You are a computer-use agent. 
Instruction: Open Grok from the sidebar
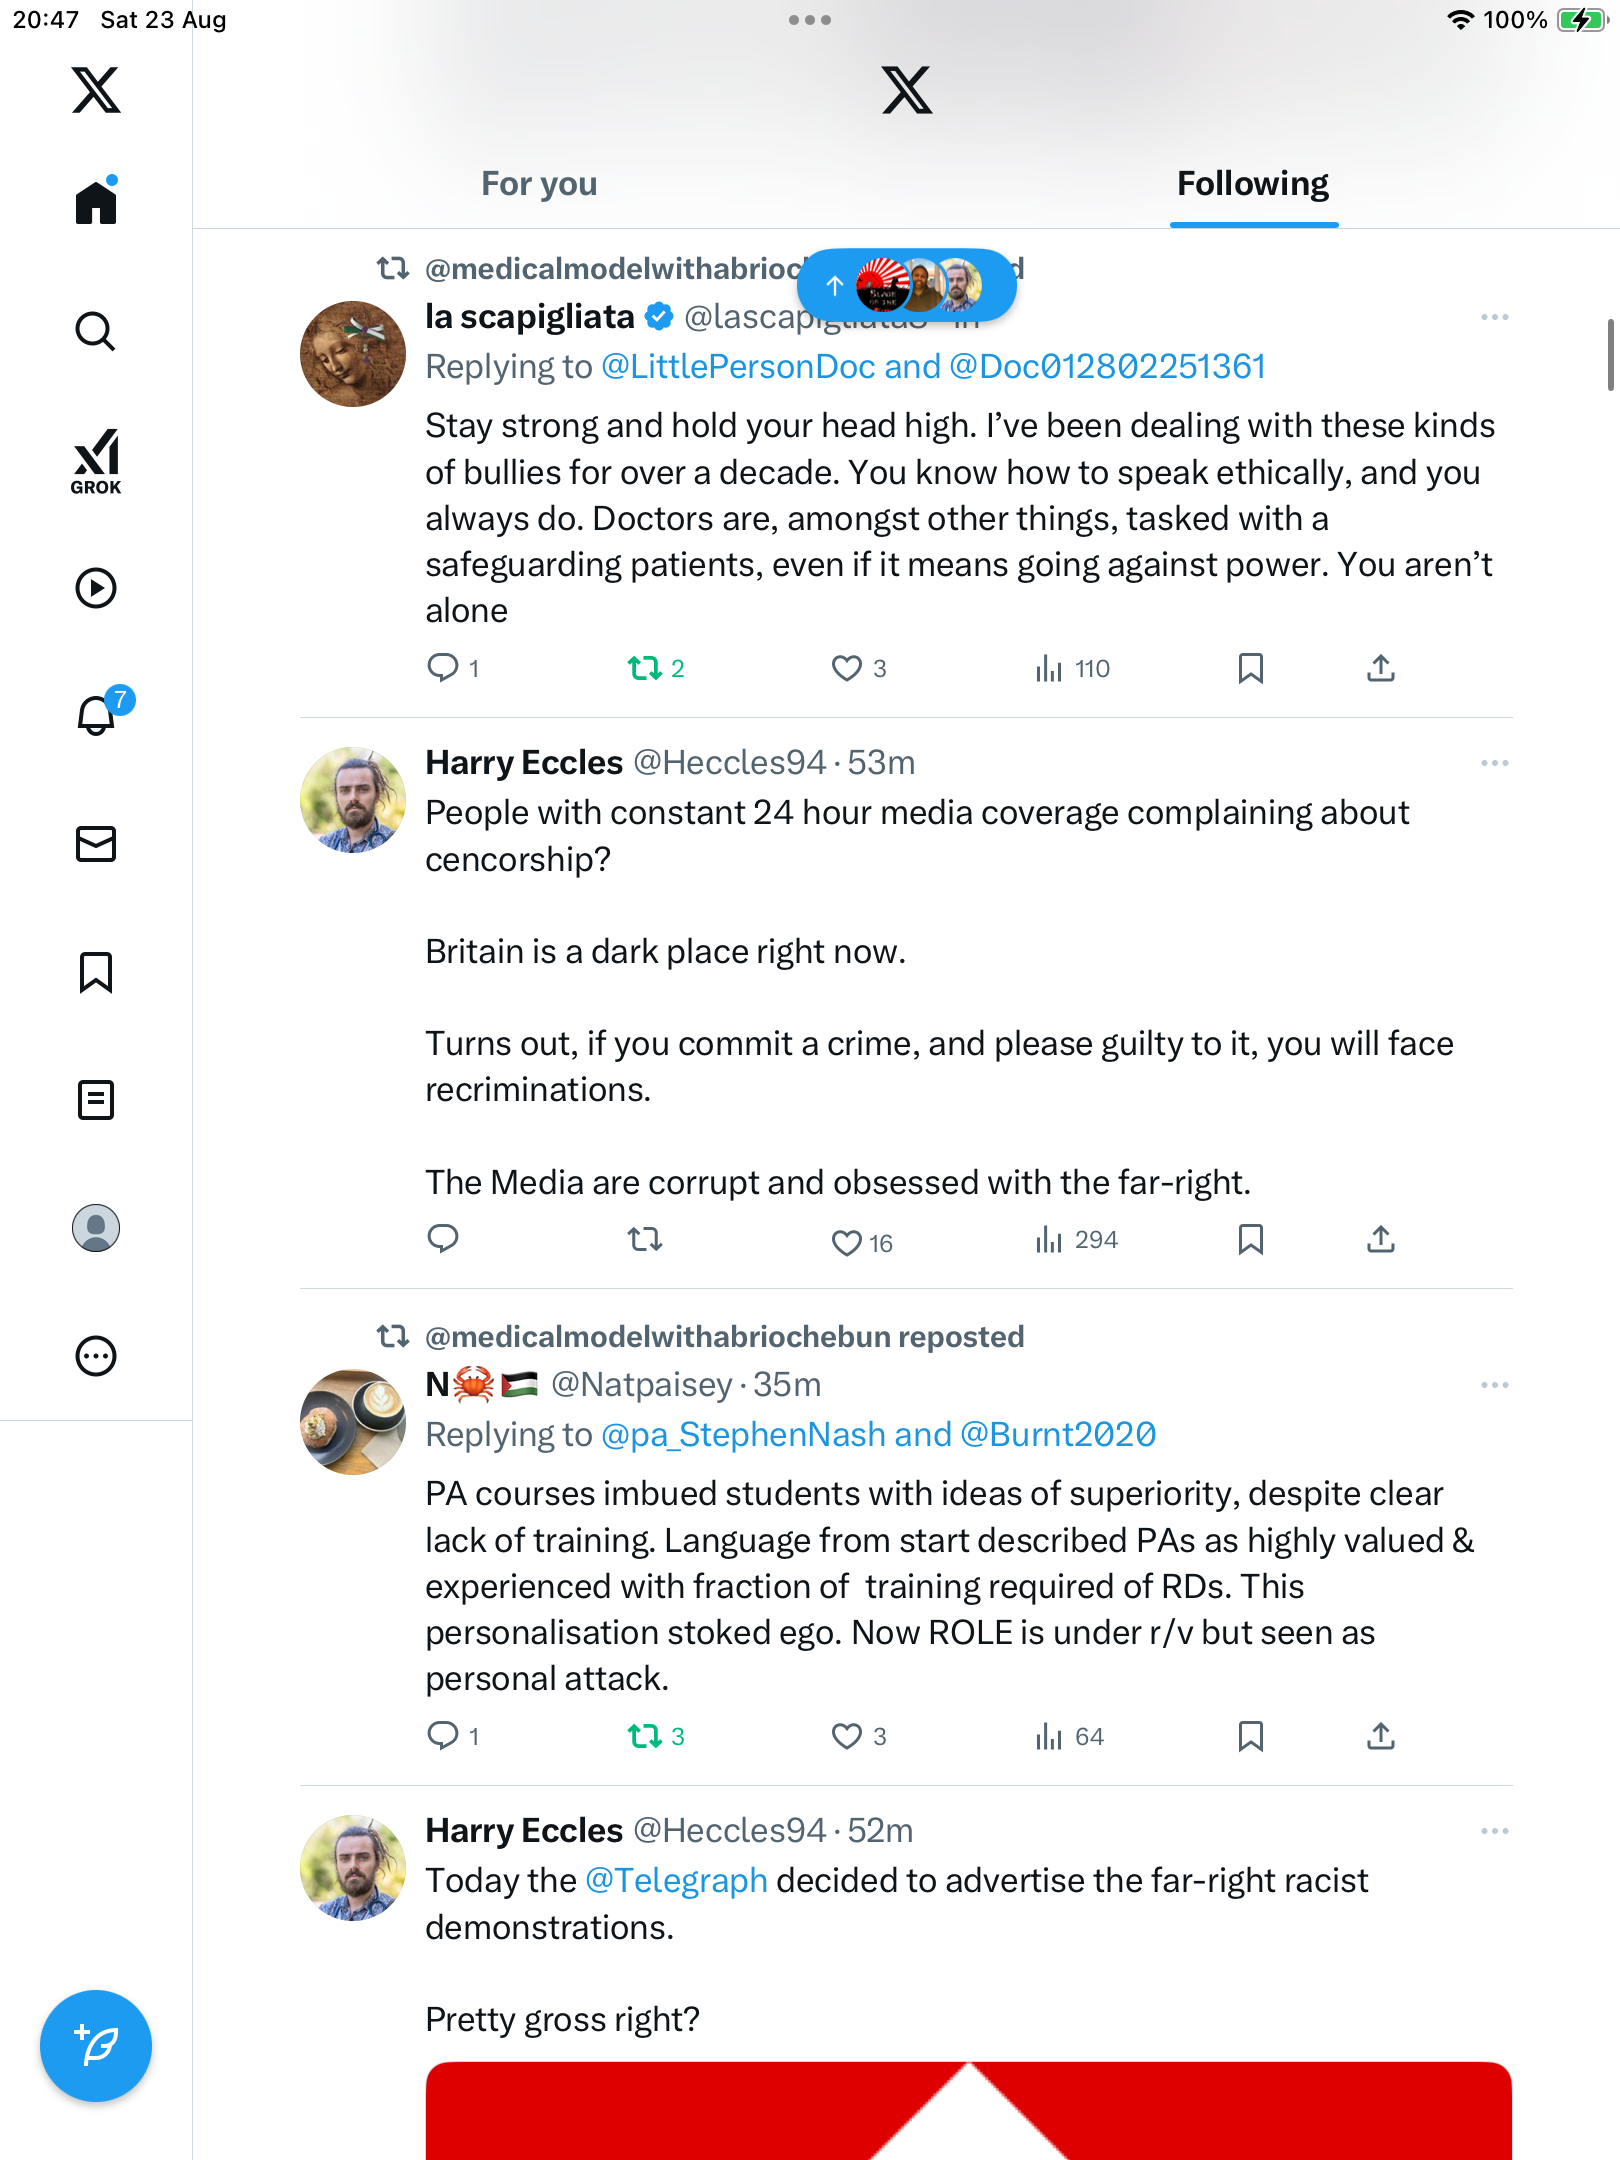(96, 461)
